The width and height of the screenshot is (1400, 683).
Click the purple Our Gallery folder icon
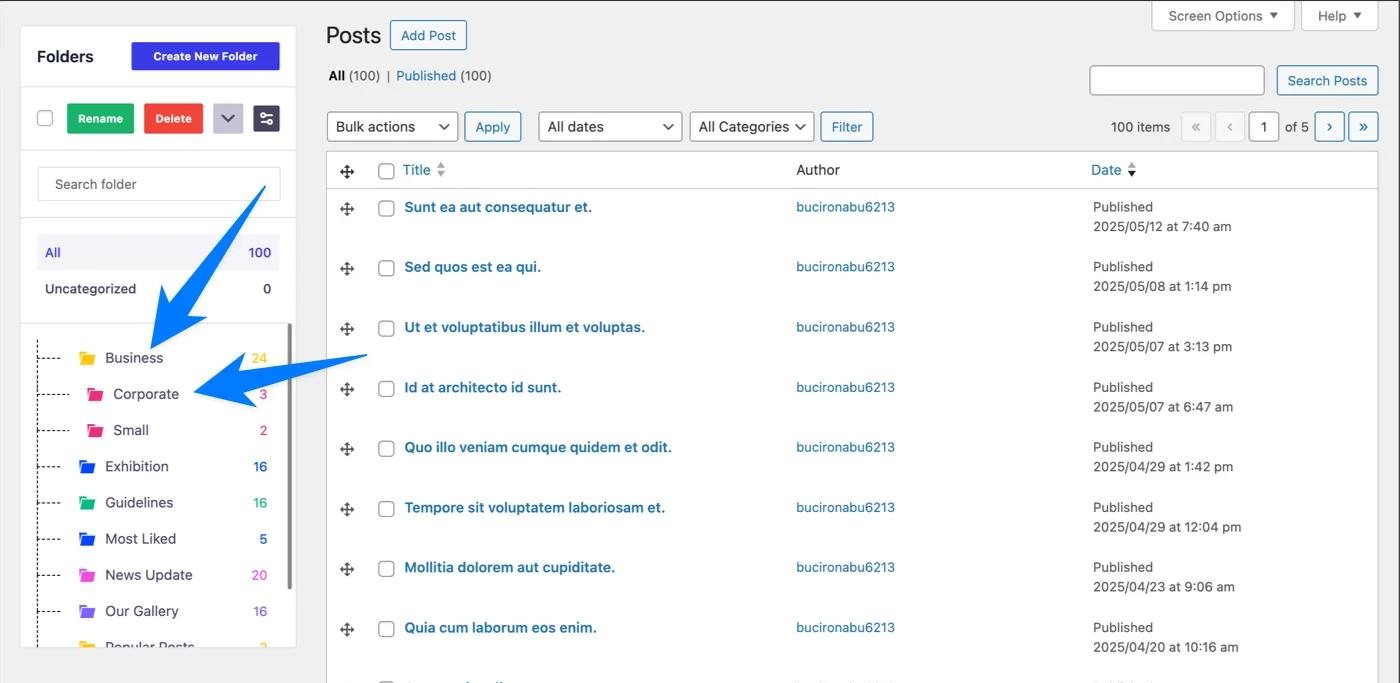coord(87,611)
